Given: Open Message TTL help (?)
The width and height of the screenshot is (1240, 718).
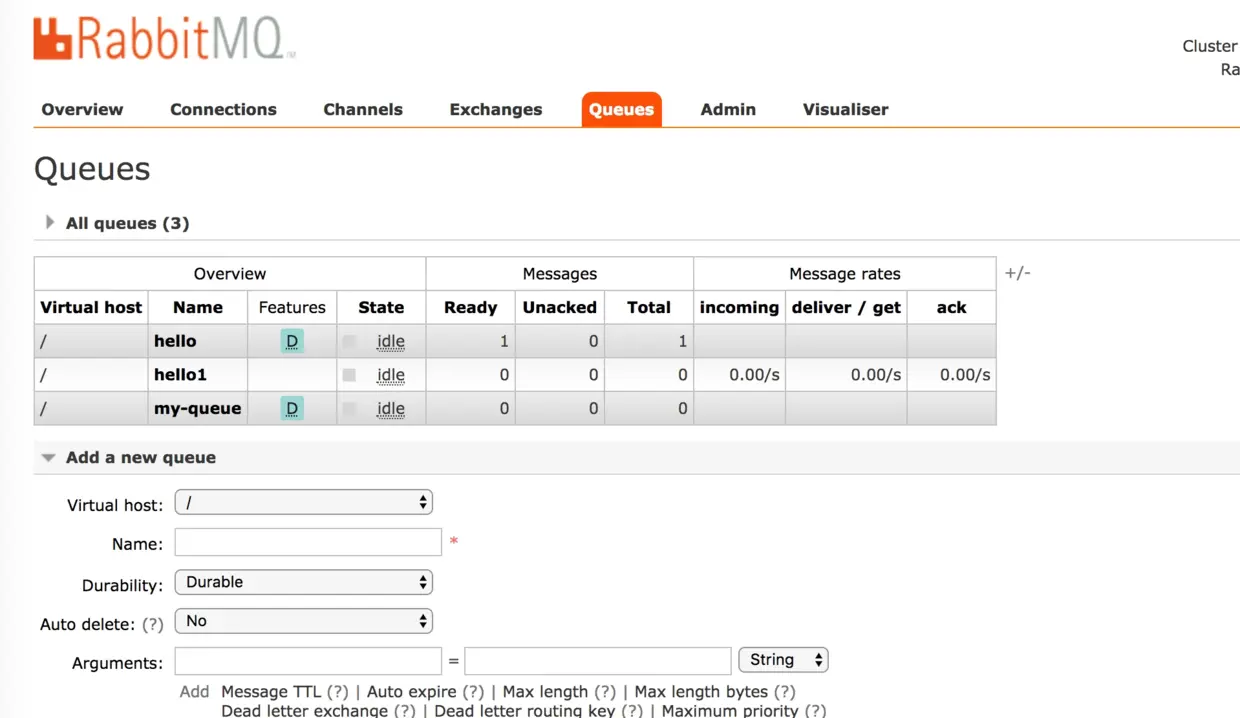Looking at the screenshot, I should tap(338, 691).
